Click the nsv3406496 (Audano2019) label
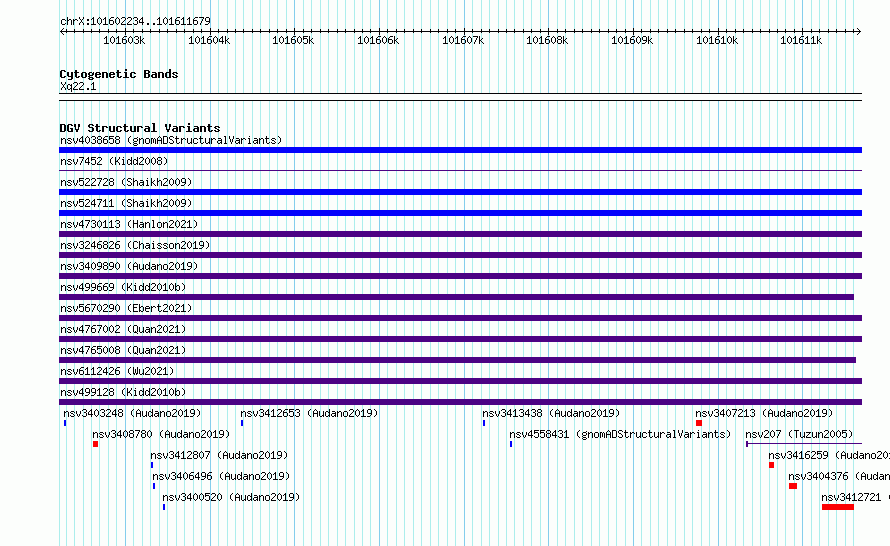 coord(221,476)
